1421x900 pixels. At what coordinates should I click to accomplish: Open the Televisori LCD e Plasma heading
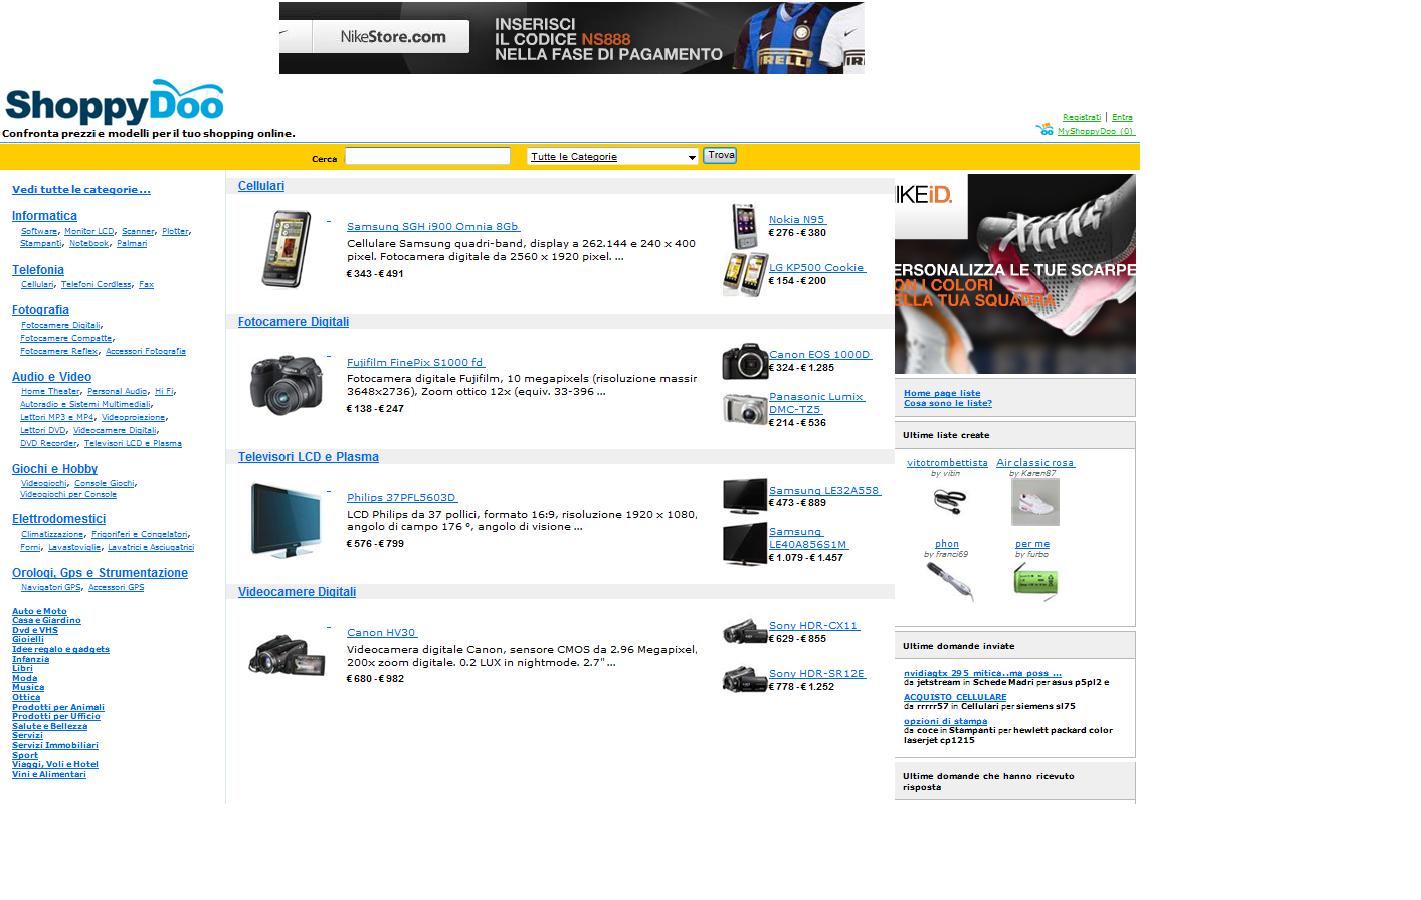point(308,457)
